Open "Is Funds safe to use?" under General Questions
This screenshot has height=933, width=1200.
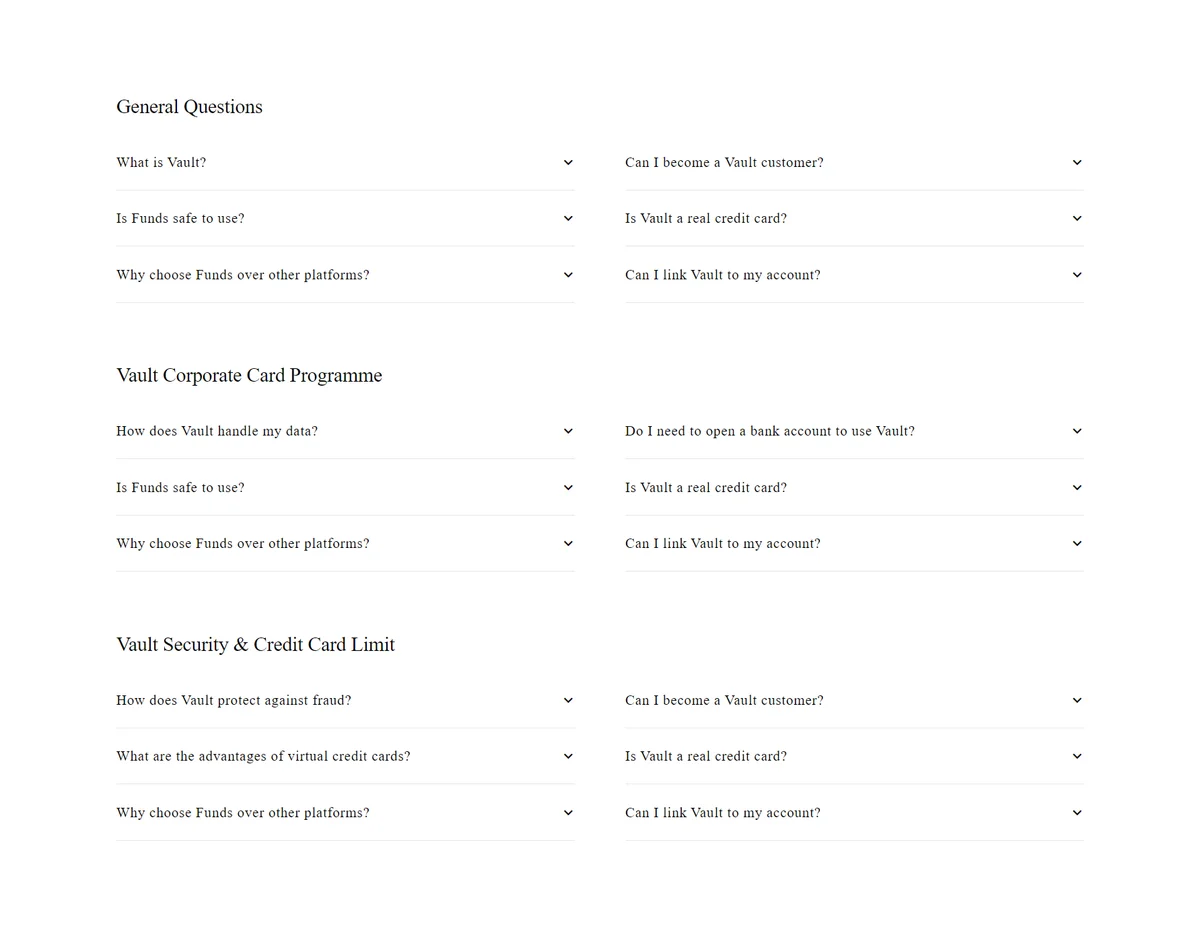[x=345, y=218]
